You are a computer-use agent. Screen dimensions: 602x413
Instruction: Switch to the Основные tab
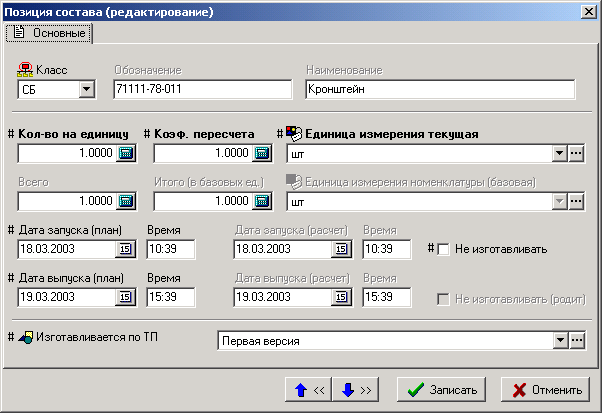coord(51,34)
